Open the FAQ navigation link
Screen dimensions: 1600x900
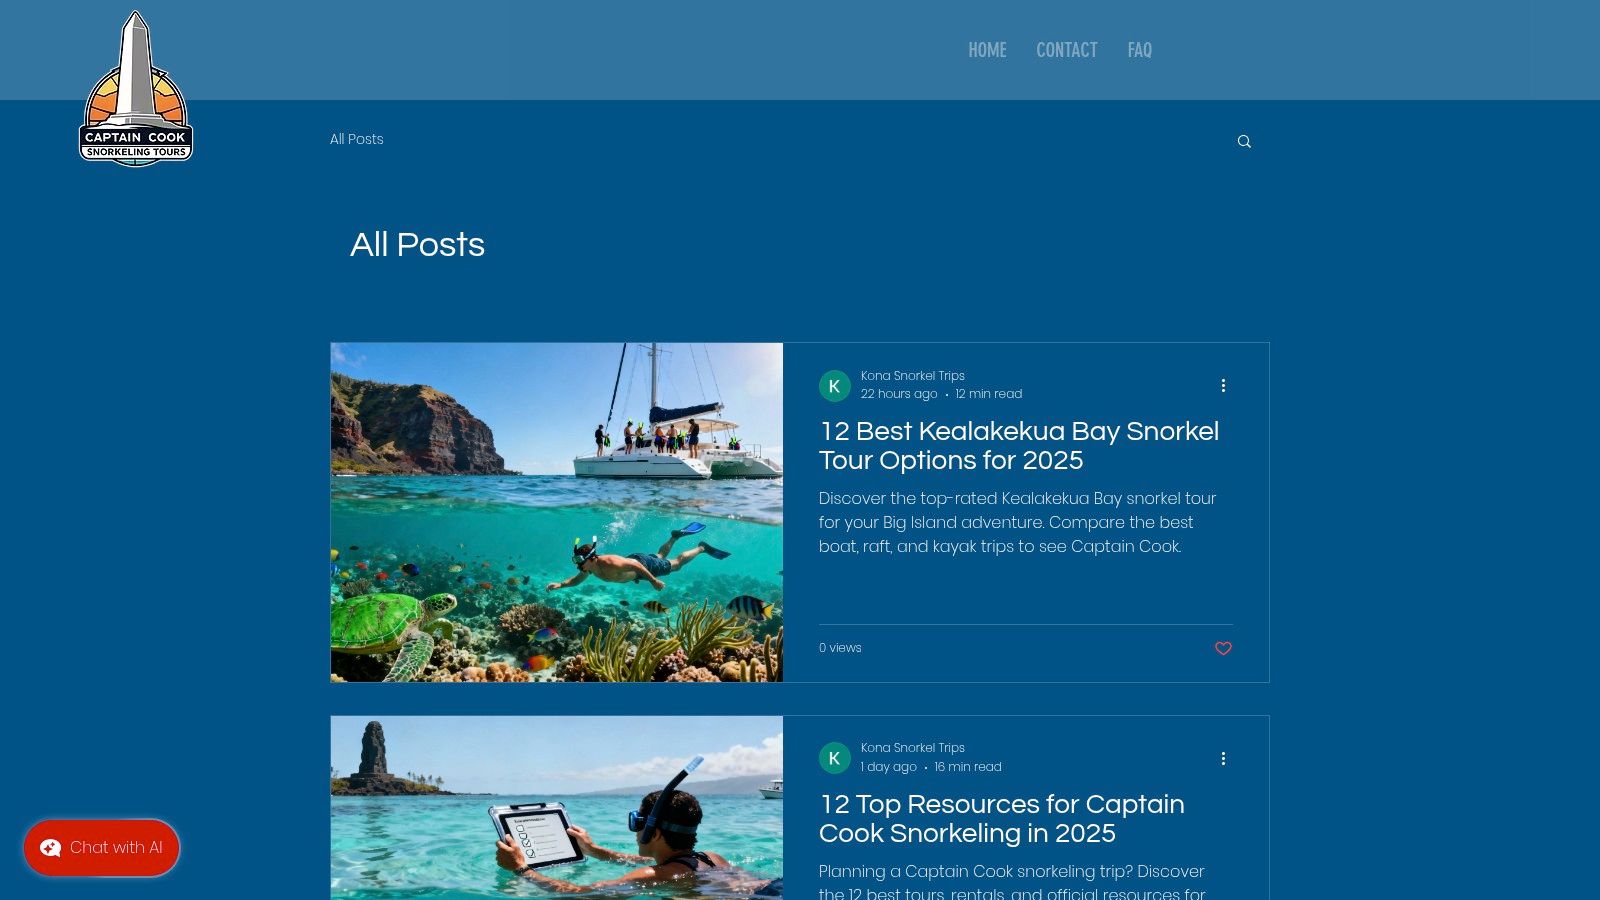pyautogui.click(x=1139, y=50)
